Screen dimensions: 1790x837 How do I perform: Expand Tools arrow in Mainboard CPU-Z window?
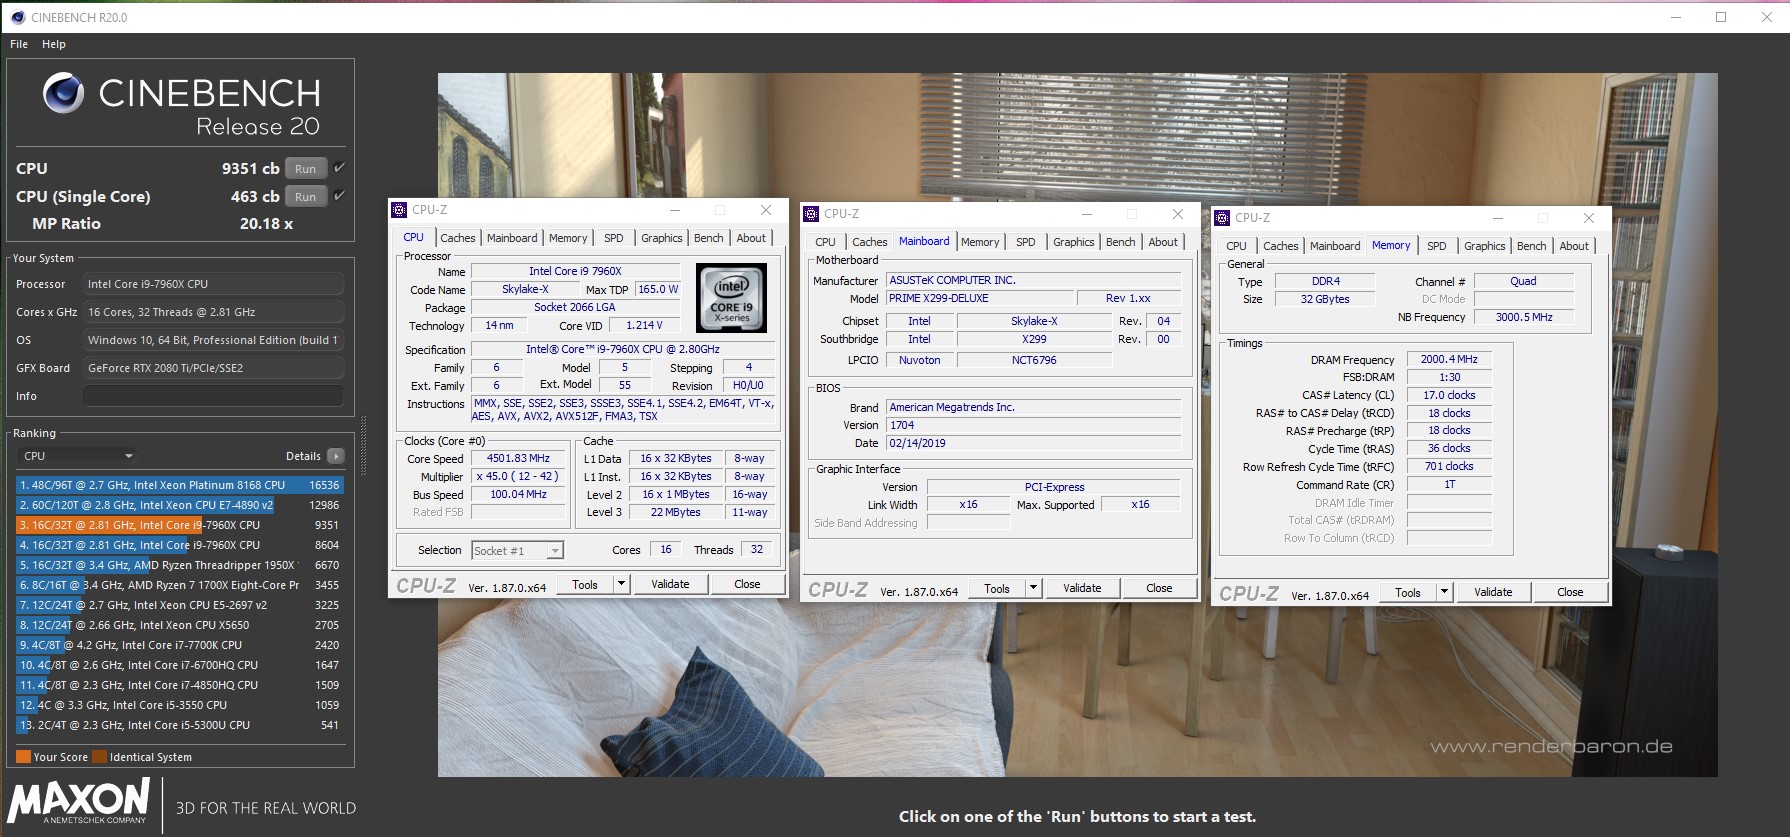[1033, 589]
